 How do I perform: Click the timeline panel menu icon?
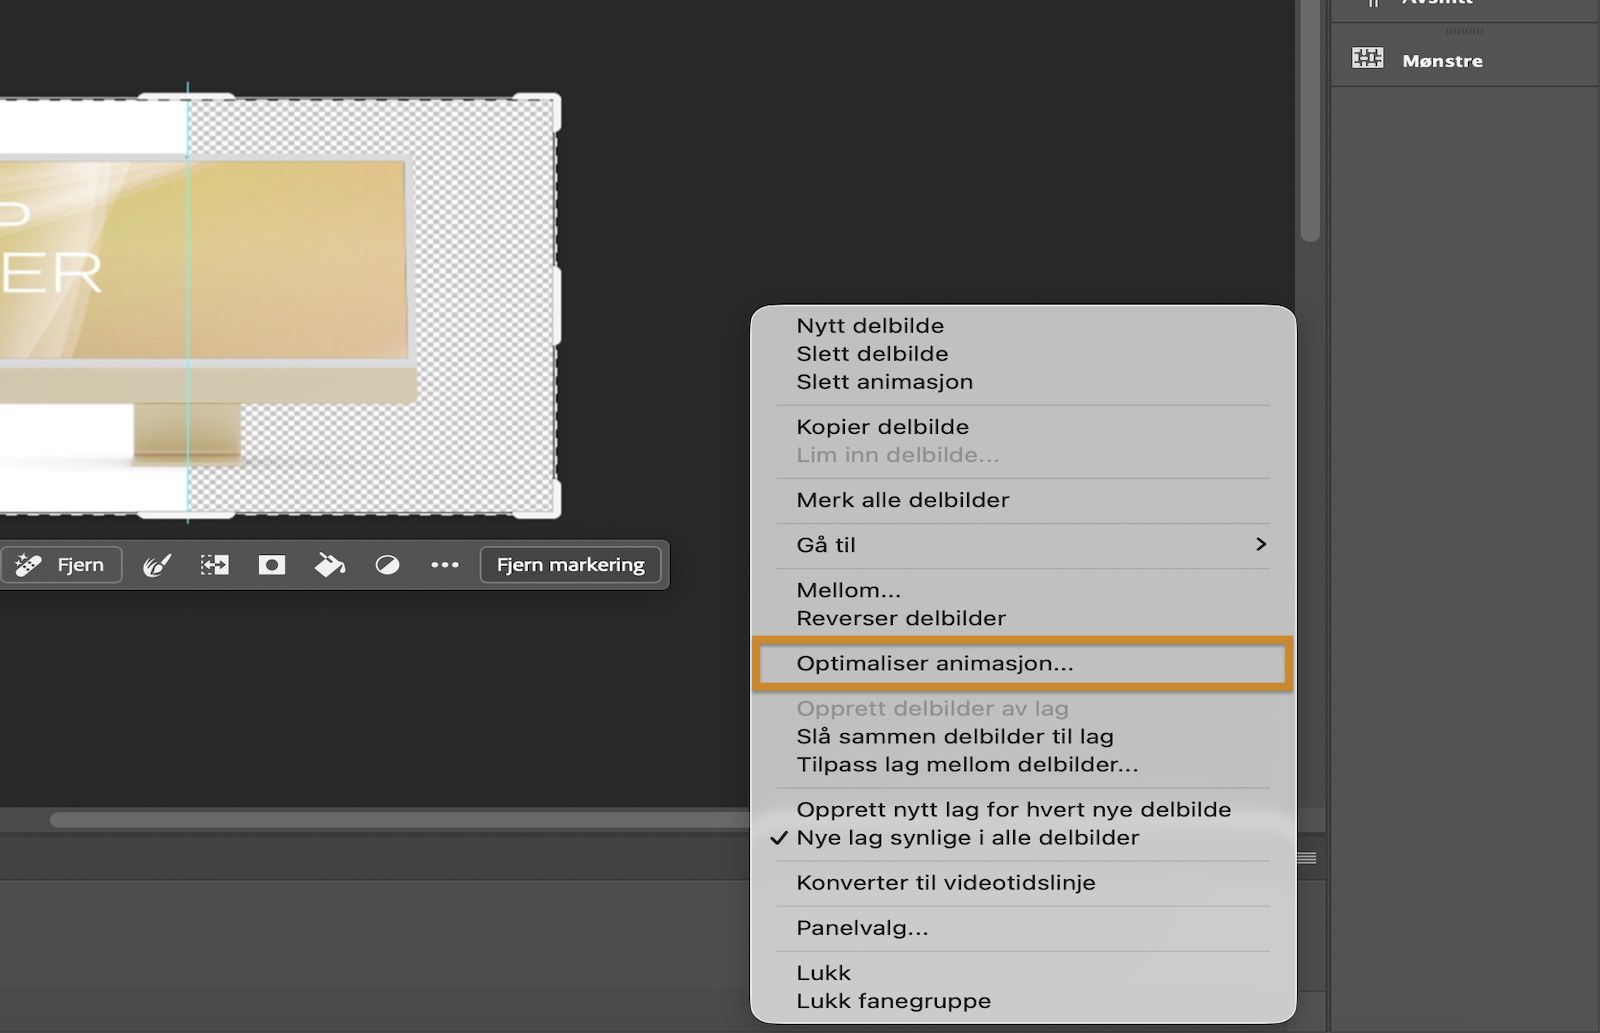tap(1307, 858)
